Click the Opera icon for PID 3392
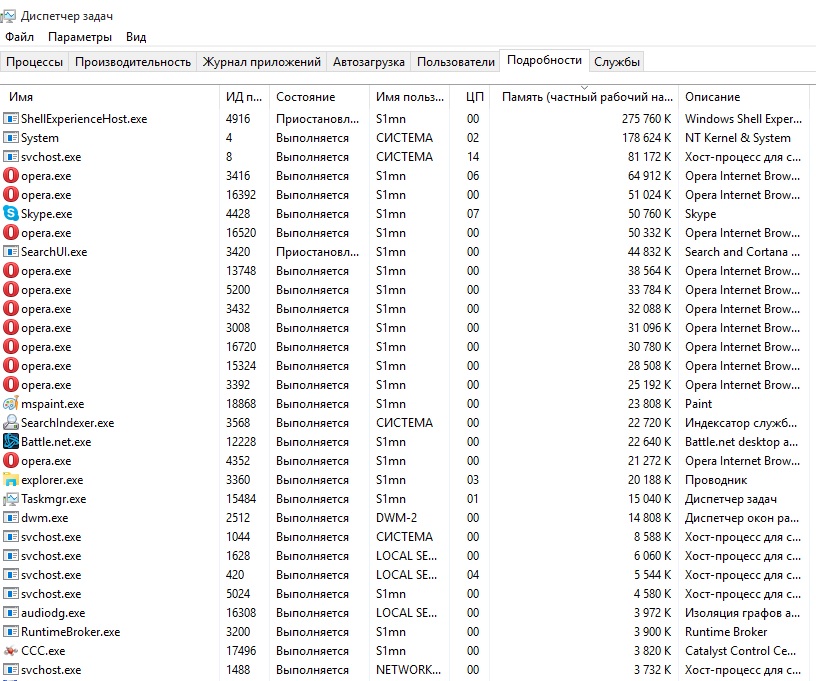The height and width of the screenshot is (681, 816). 10,384
